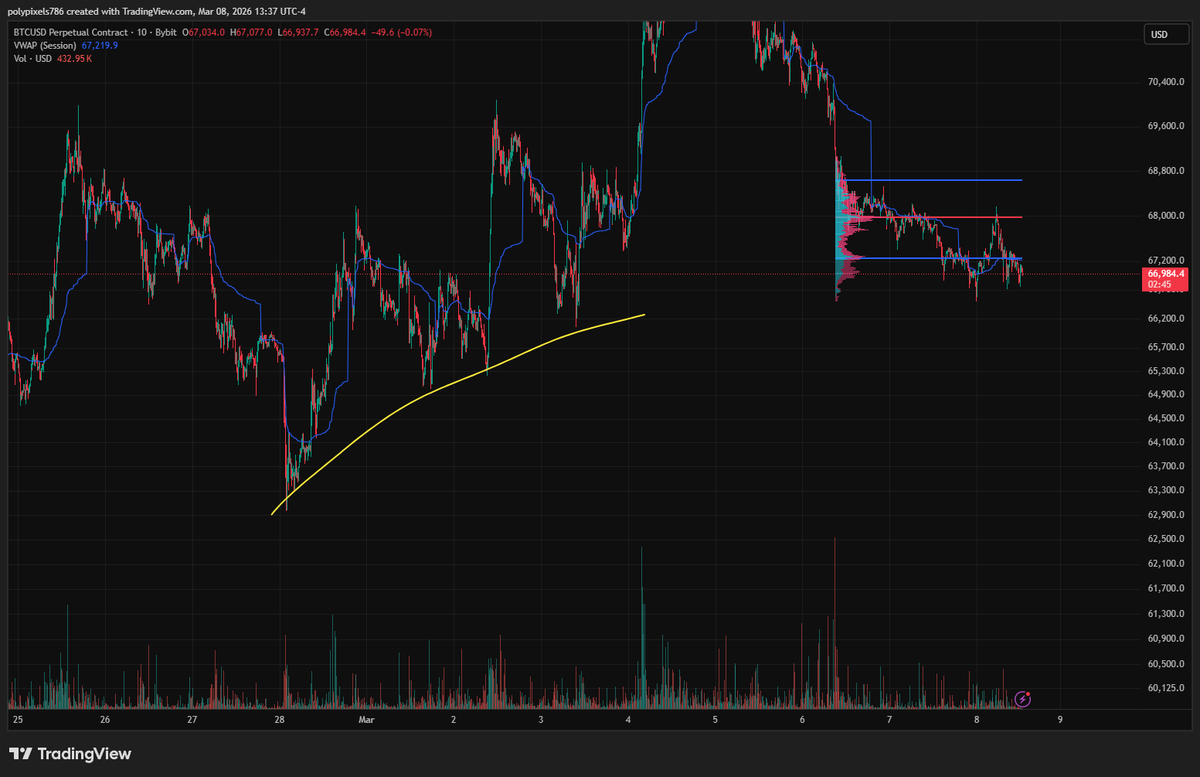Click the 62,500.0 price axis label
Viewport: 1200px width, 777px height.
pos(1166,539)
